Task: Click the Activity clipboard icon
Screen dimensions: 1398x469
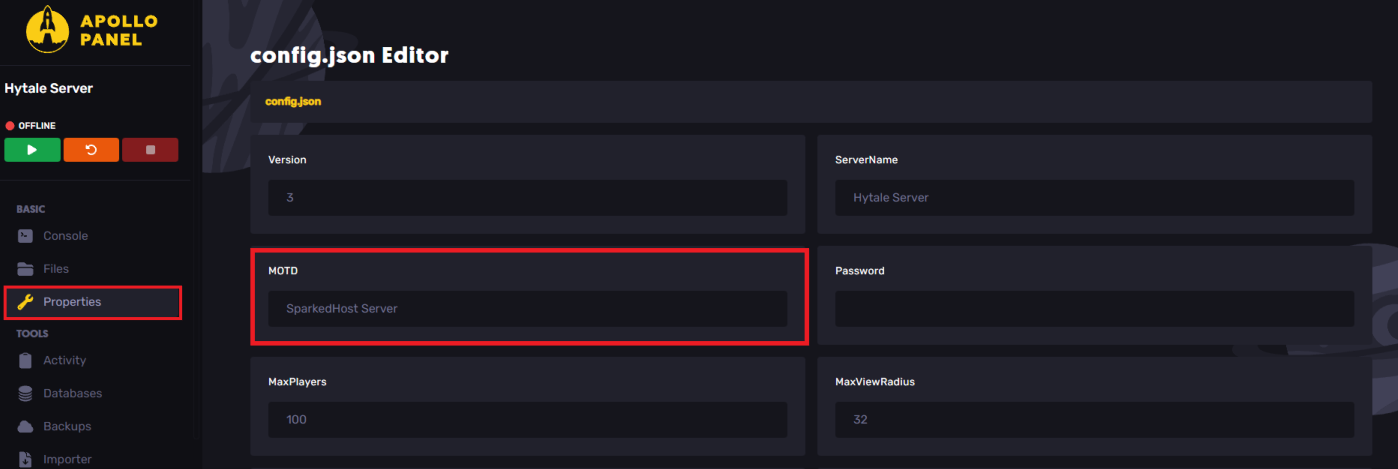Action: pyautogui.click(x=26, y=360)
